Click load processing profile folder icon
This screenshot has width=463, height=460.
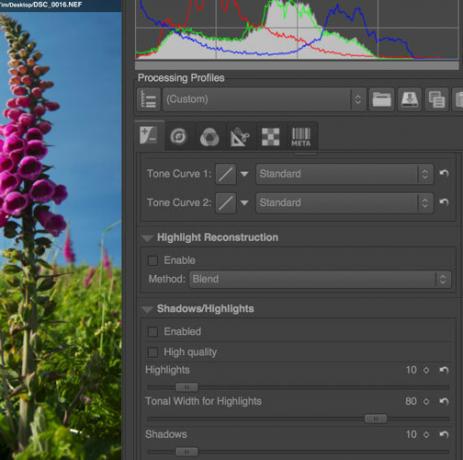[381, 99]
